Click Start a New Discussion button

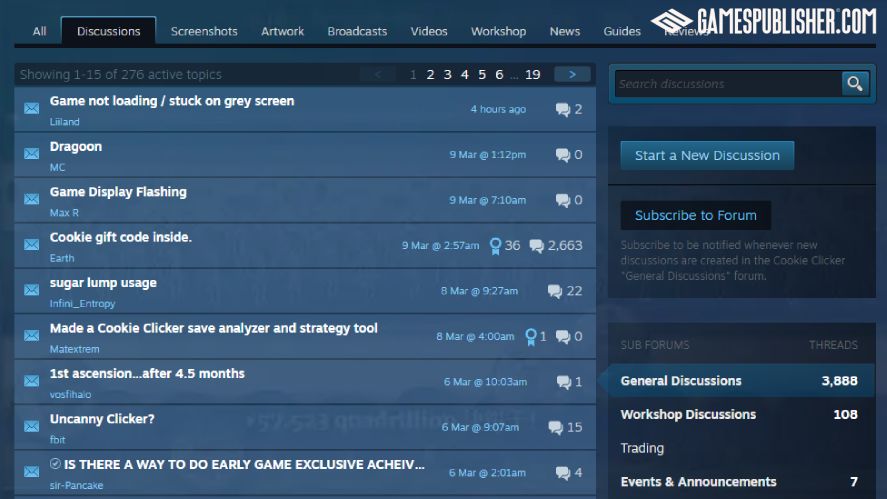point(707,156)
